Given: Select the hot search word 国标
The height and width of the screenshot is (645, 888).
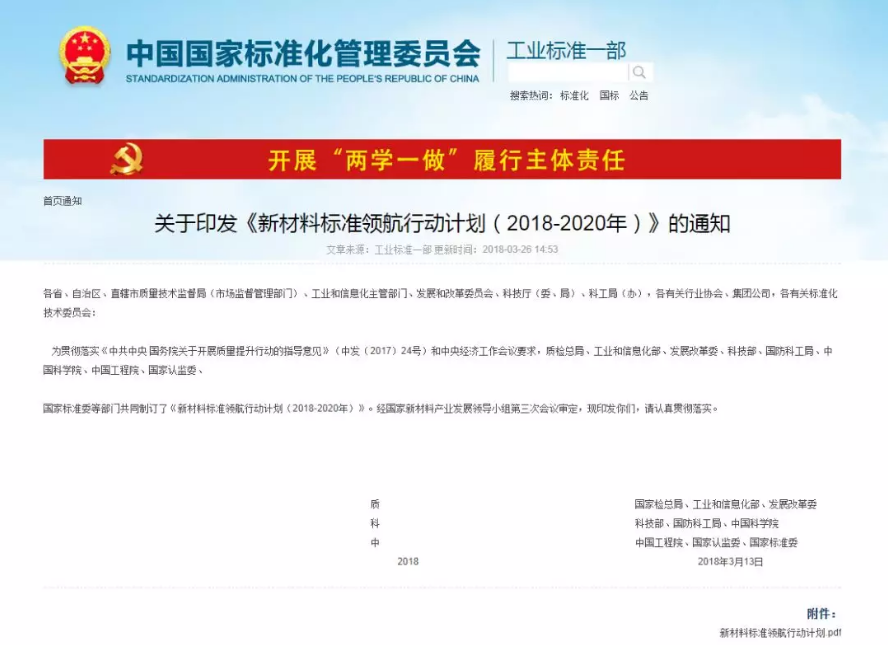Looking at the screenshot, I should click(609, 96).
